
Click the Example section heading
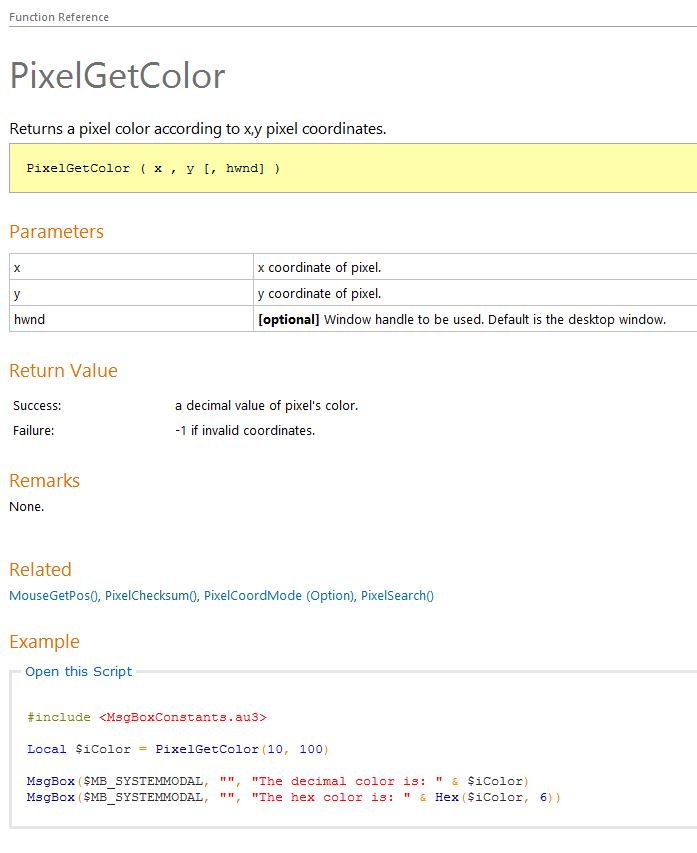(44, 641)
